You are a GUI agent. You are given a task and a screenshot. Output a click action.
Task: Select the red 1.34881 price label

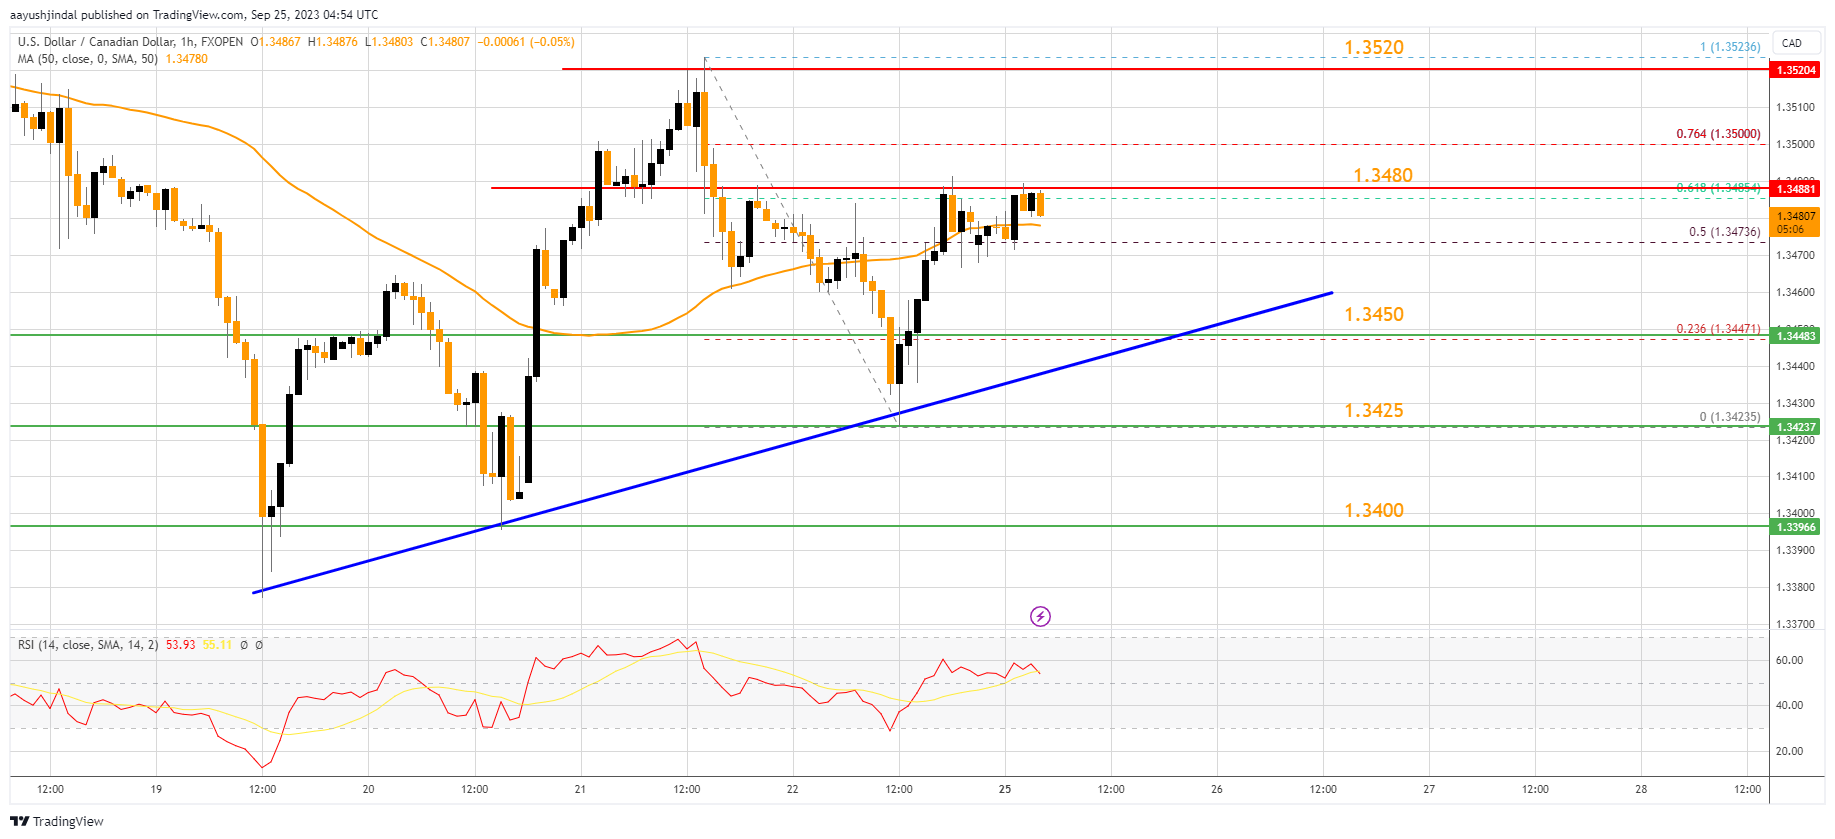coord(1795,188)
